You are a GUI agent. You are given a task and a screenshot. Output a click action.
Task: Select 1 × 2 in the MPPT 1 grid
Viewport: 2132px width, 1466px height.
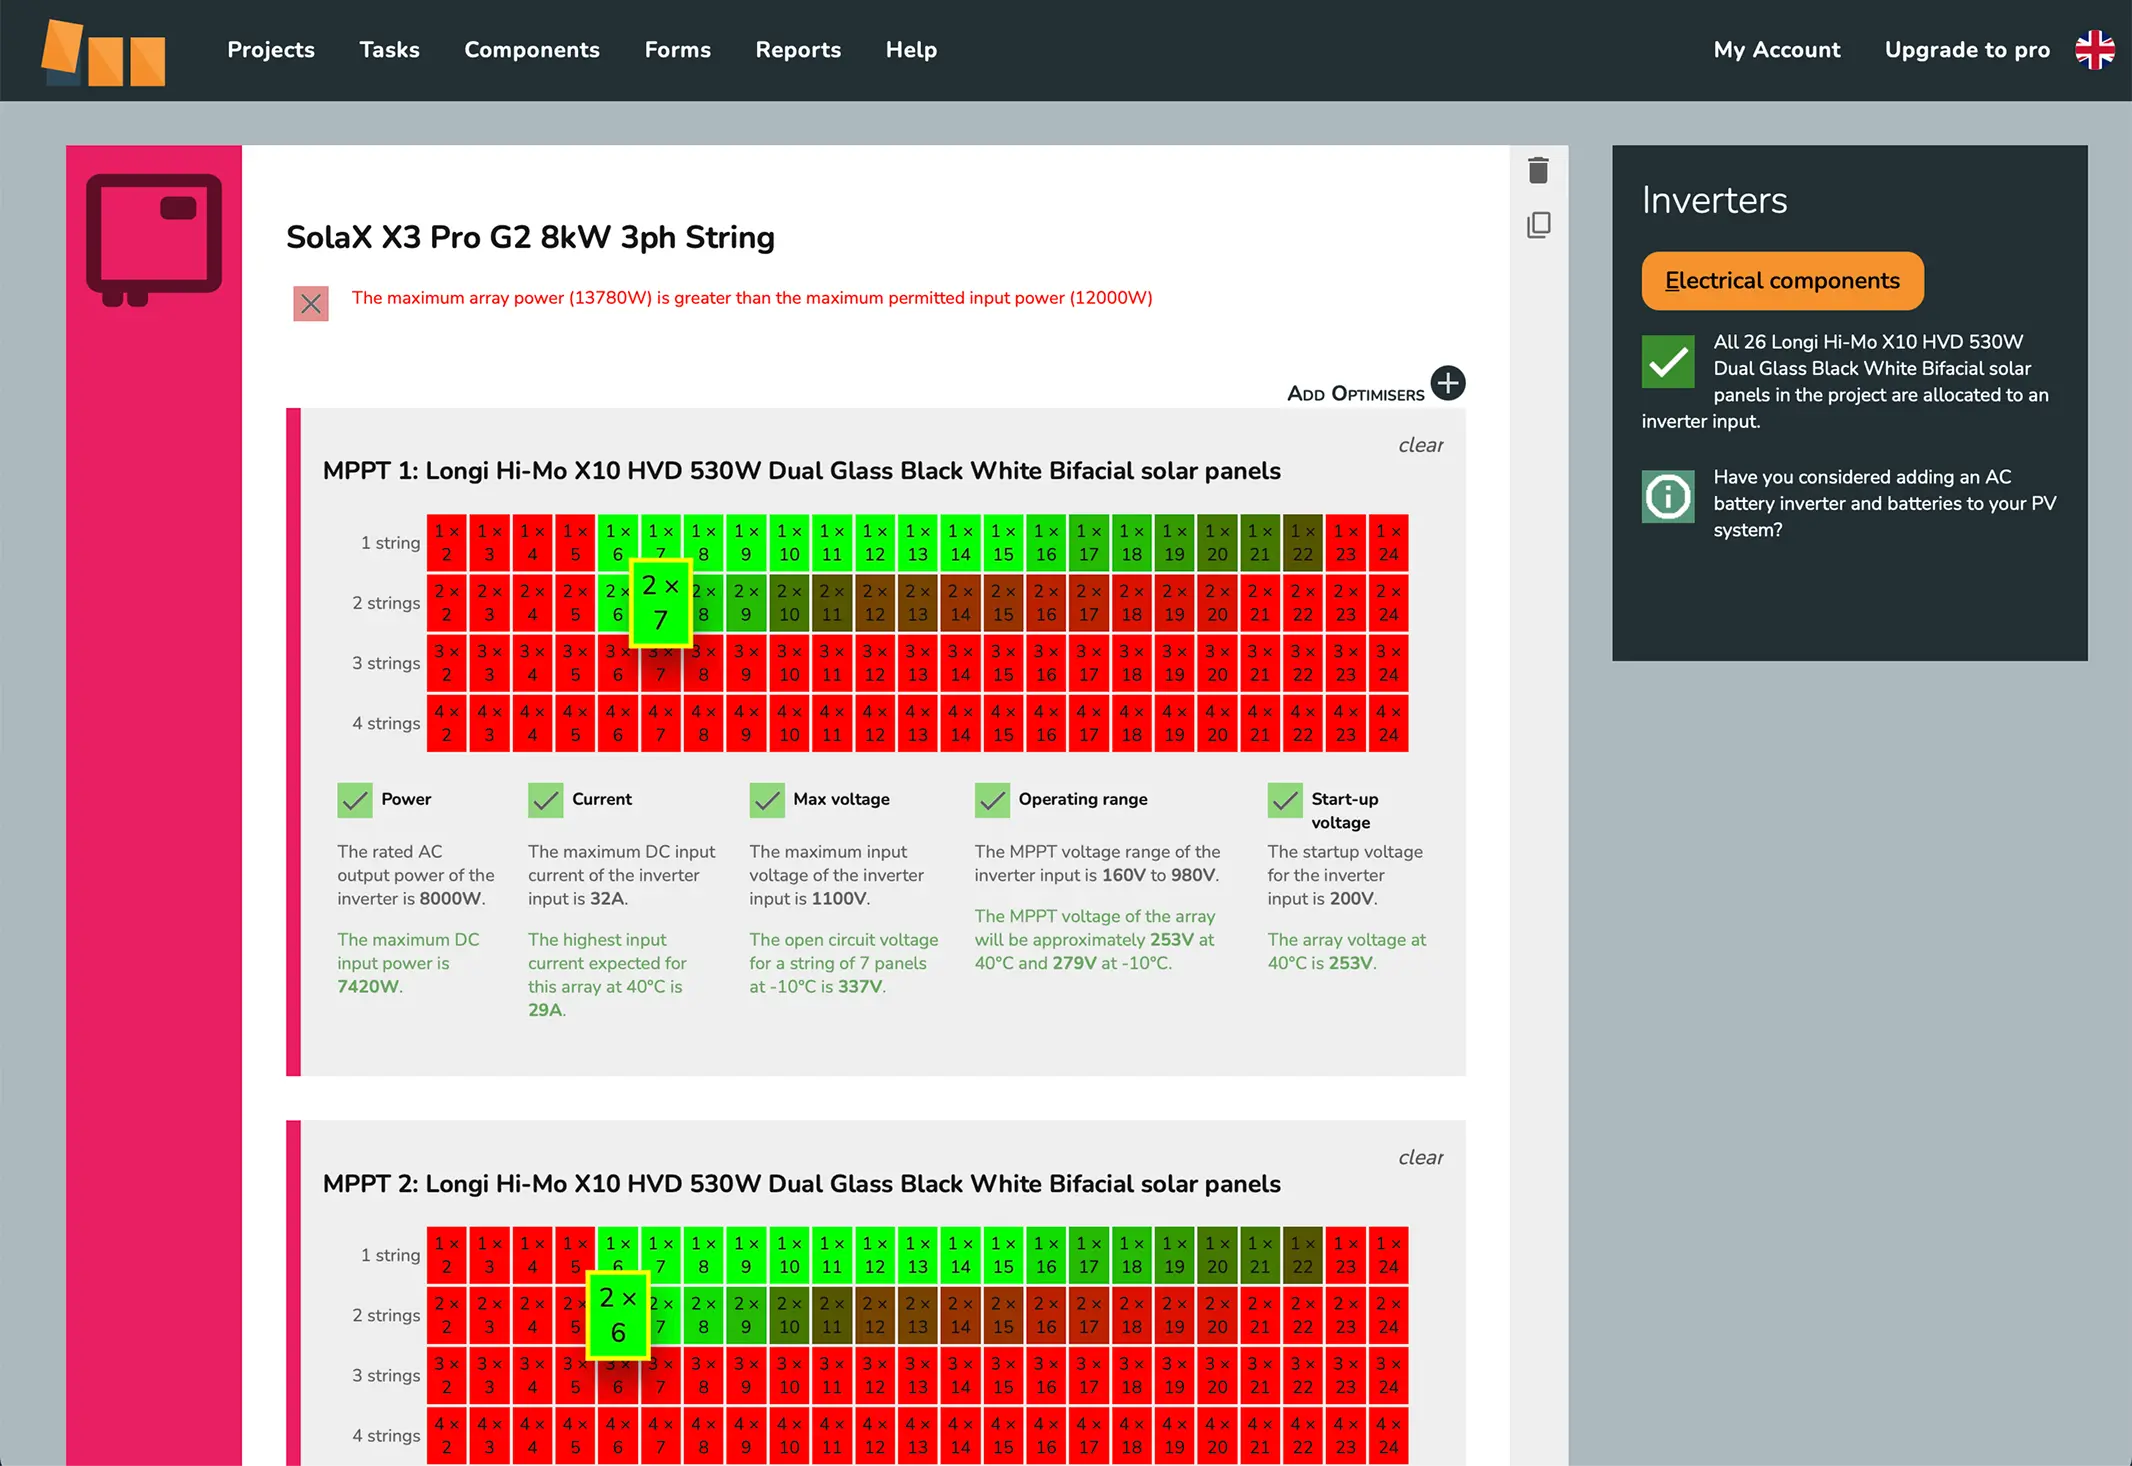point(447,543)
